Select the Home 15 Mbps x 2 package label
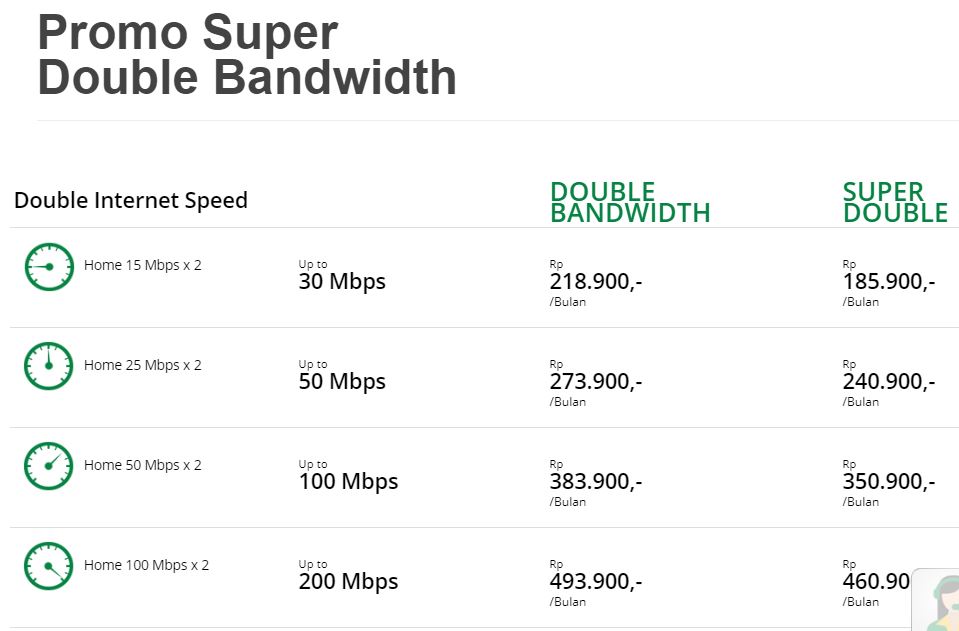 pos(143,265)
